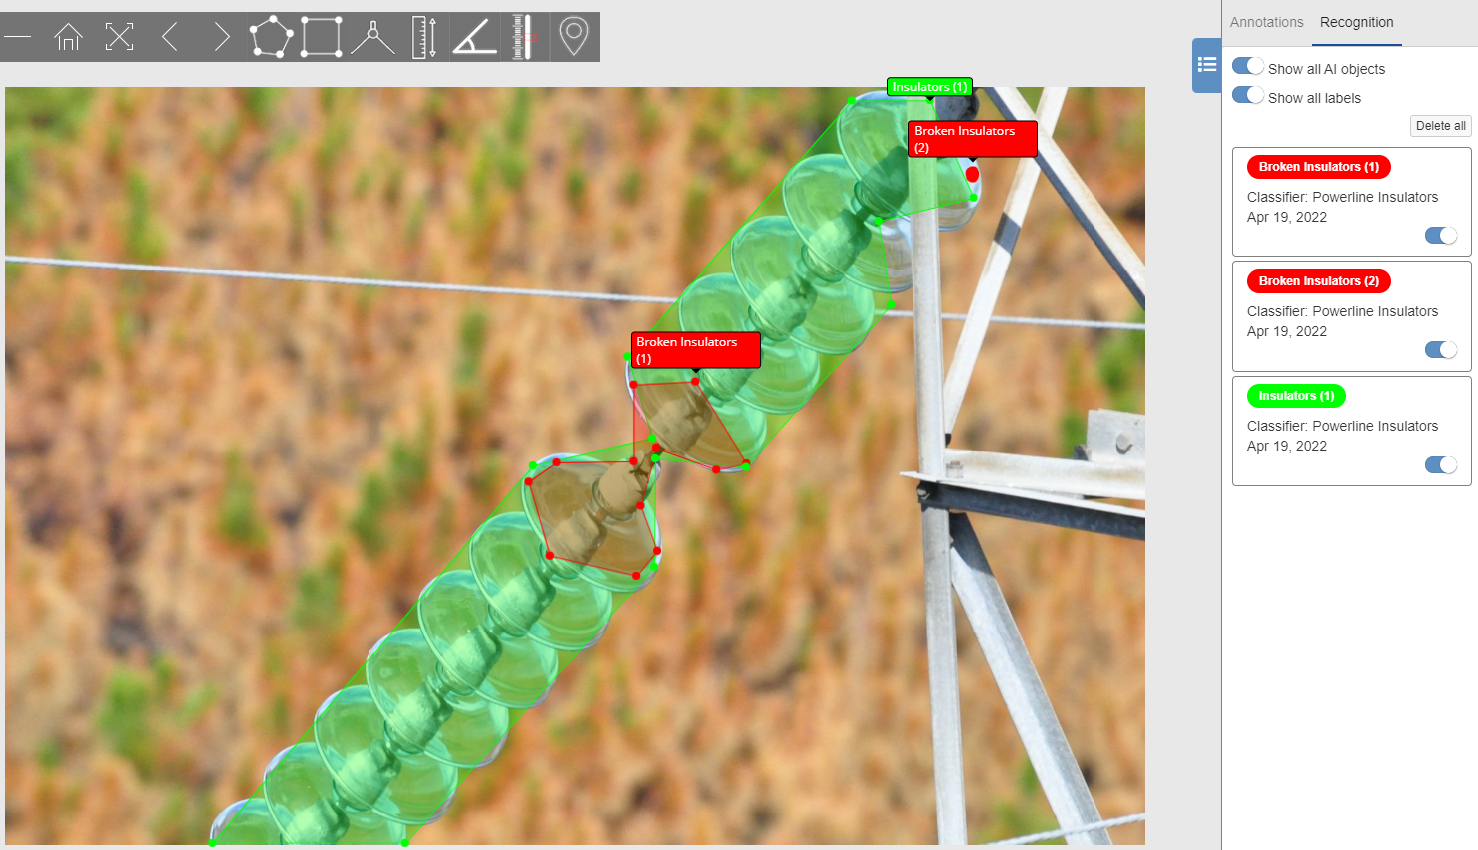The image size is (1478, 850).
Task: Go to next image with right arrow
Action: pos(222,38)
